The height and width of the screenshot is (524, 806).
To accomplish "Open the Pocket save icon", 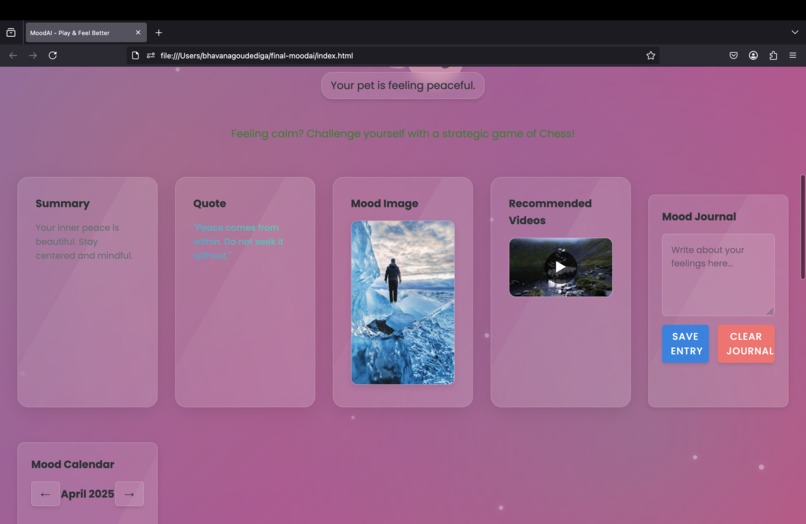I will click(734, 56).
